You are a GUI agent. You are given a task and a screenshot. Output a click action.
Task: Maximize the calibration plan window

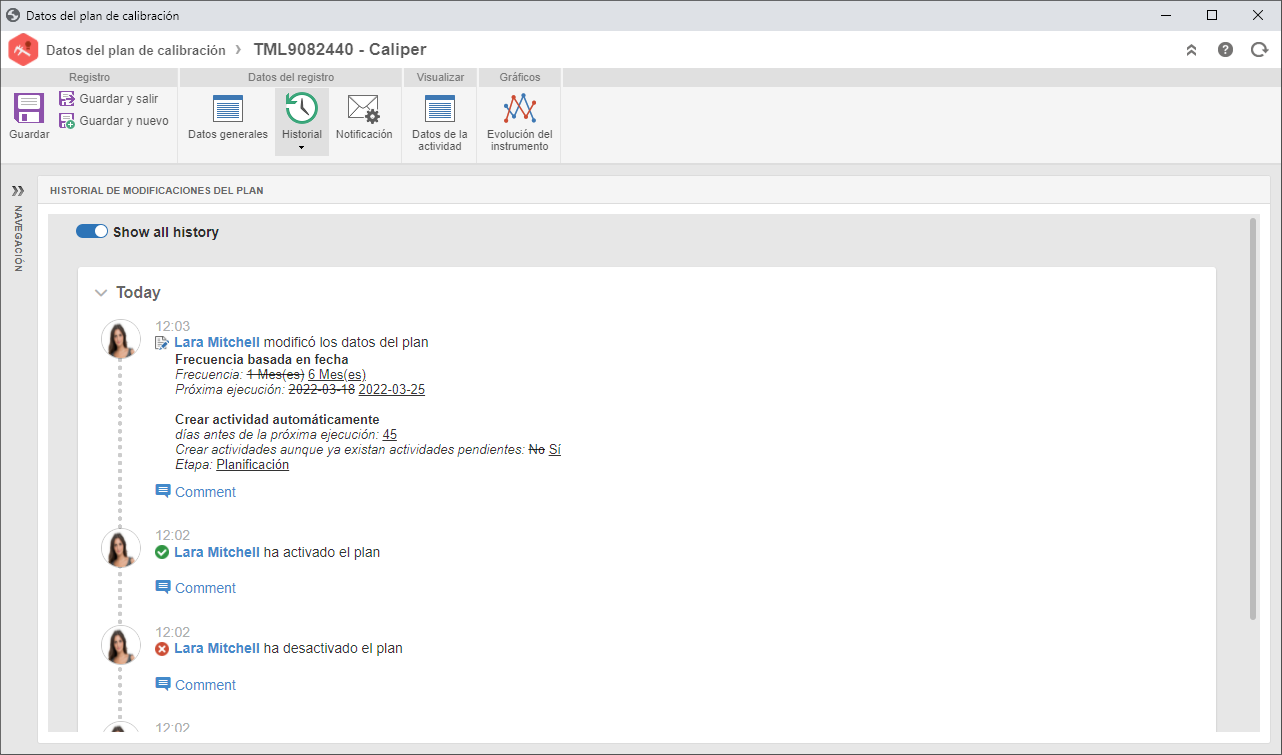1212,15
